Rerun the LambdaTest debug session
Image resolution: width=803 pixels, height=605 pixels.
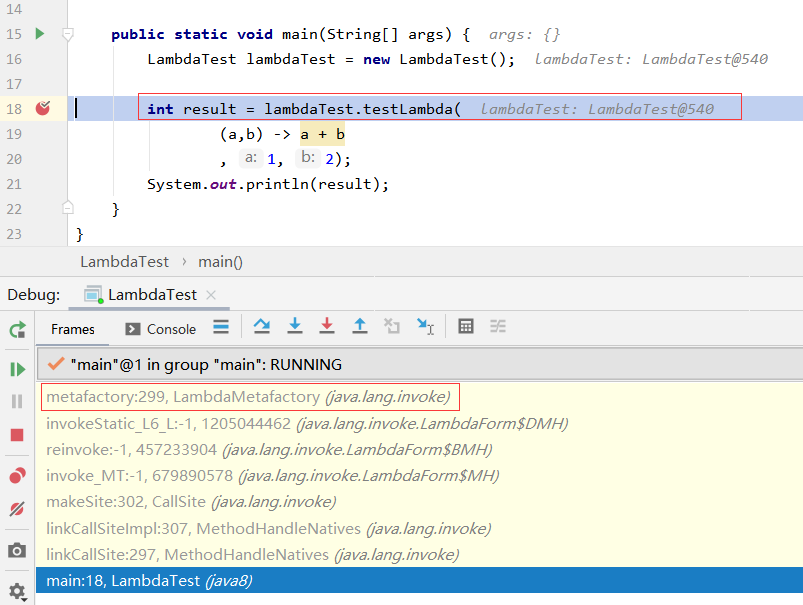point(16,330)
